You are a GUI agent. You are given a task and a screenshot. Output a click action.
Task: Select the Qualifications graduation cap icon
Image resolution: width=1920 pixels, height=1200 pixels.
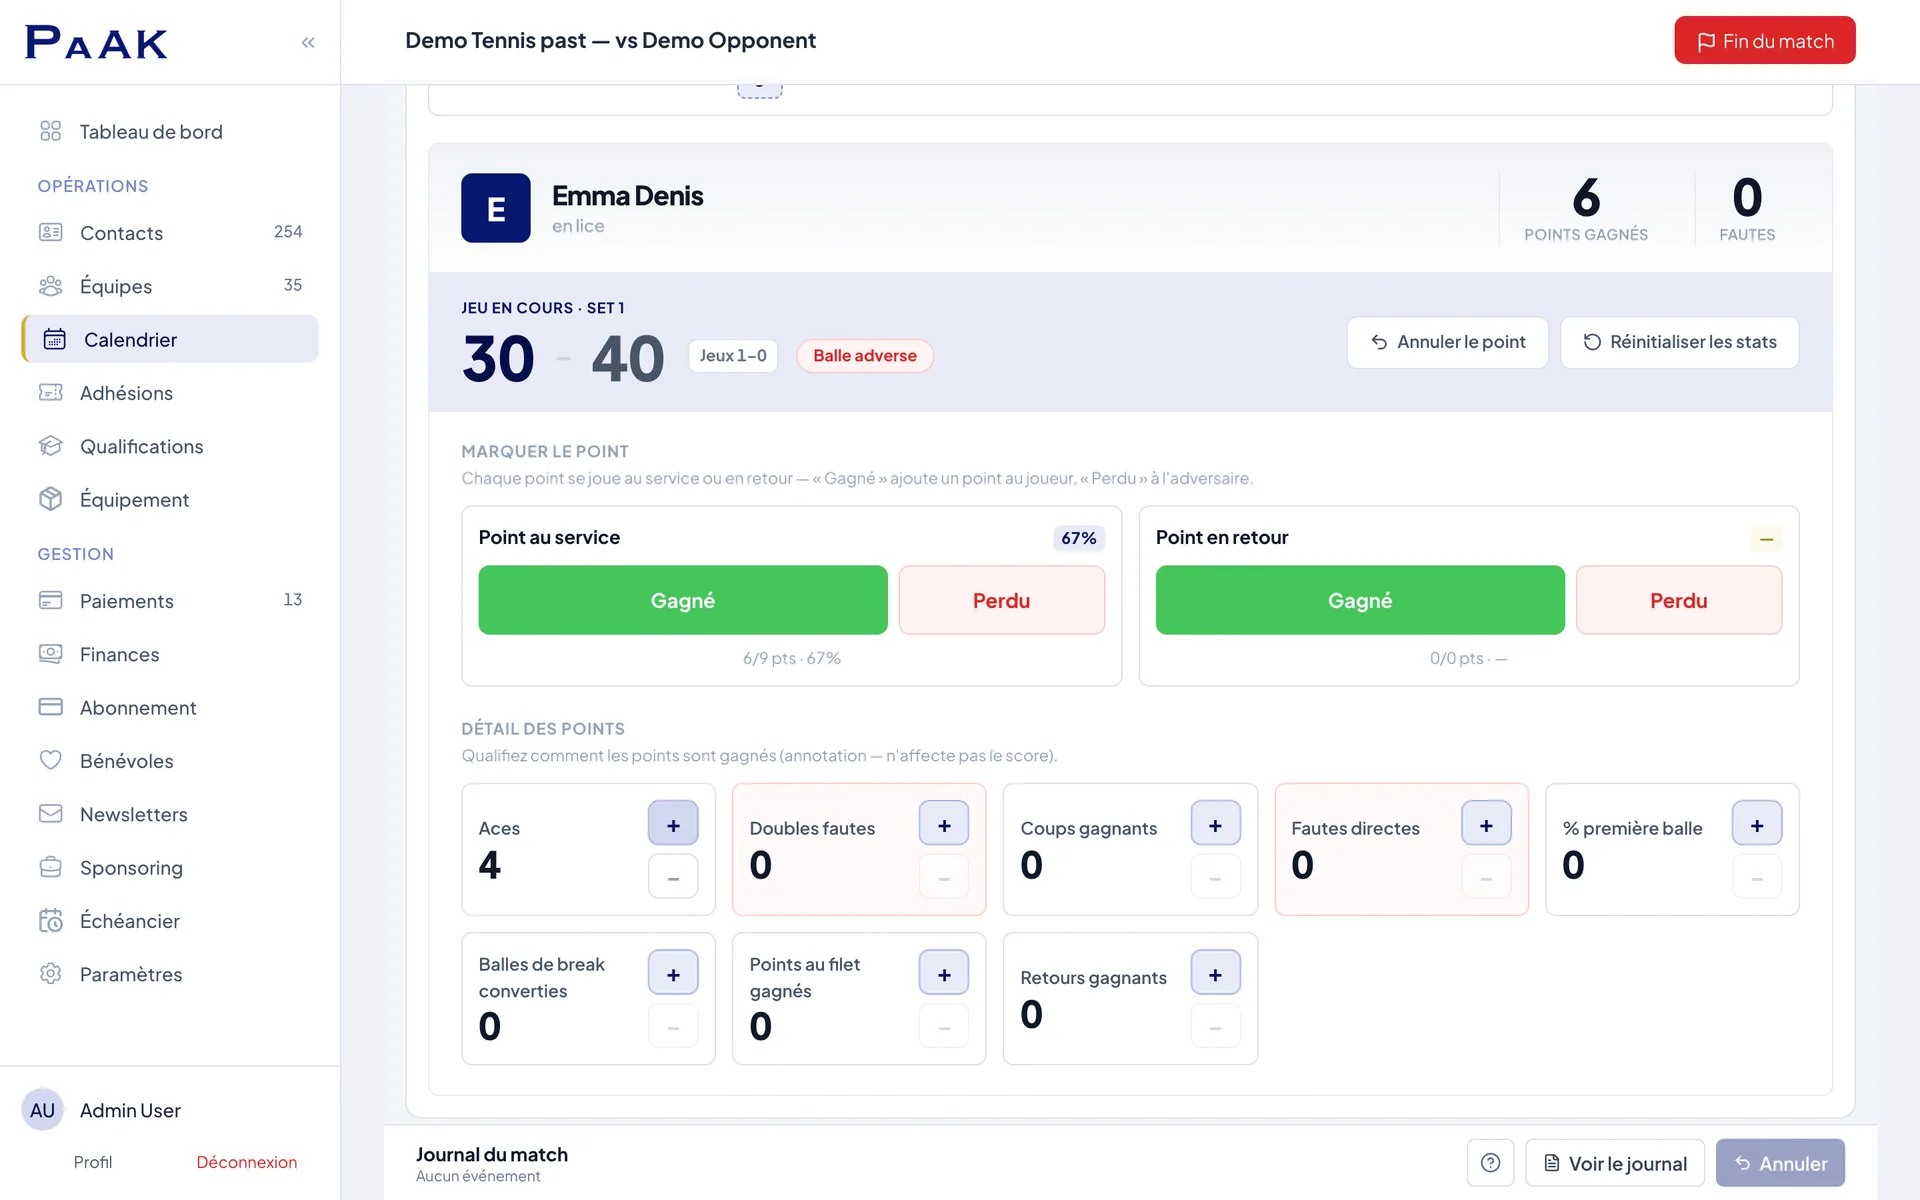tap(50, 446)
